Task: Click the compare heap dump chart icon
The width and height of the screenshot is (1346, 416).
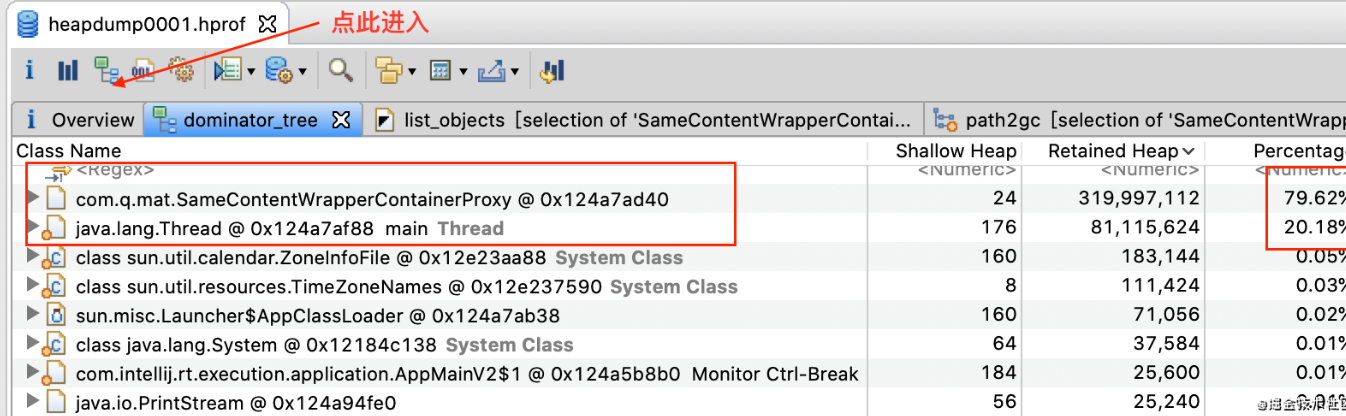Action: [552, 70]
